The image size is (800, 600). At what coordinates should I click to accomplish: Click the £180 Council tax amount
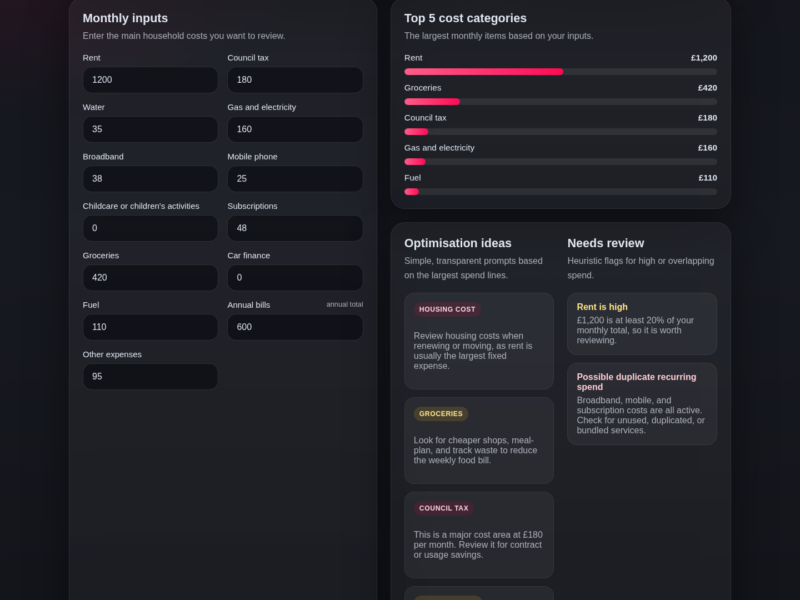[x=707, y=118]
